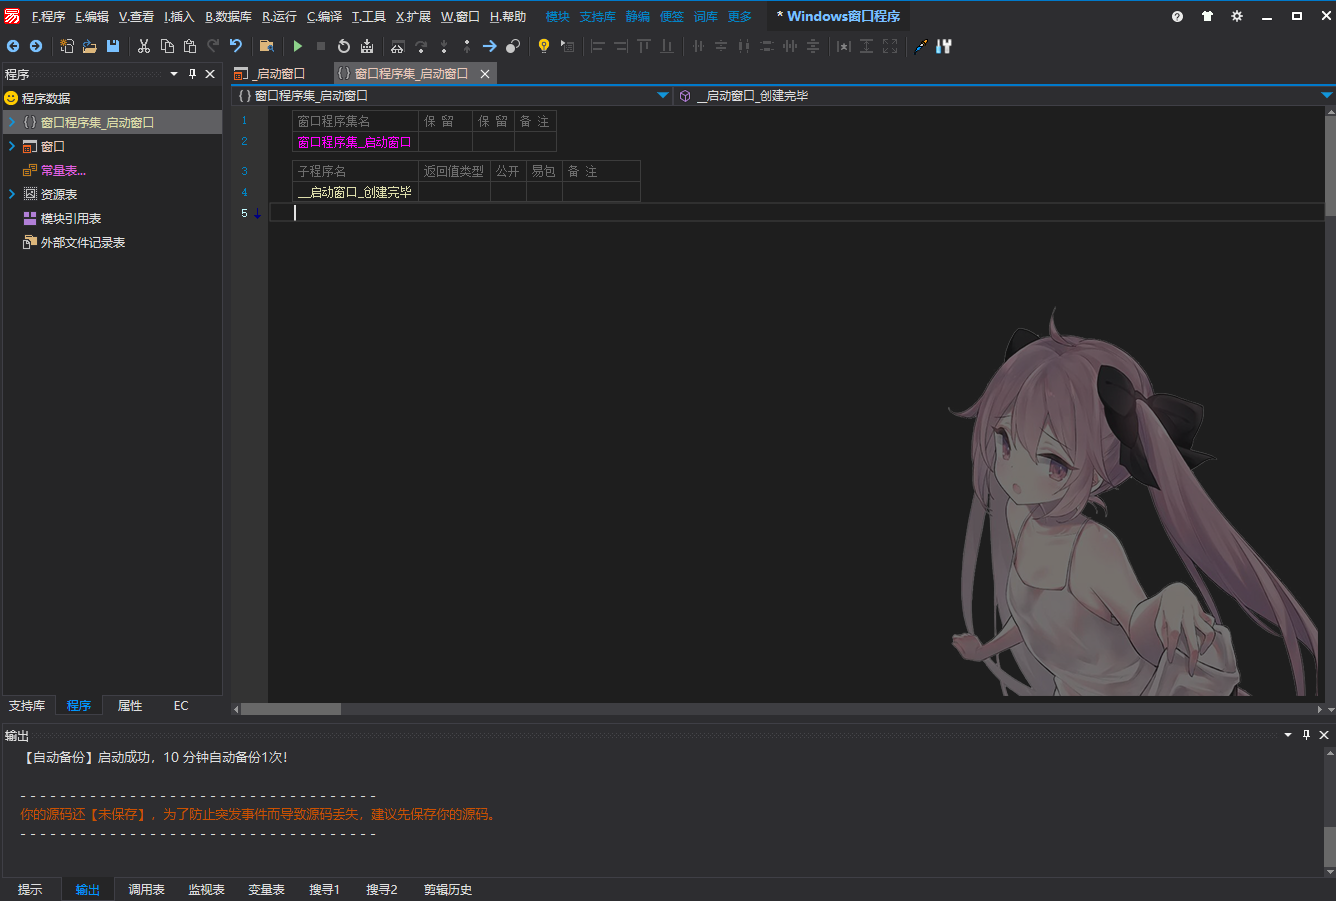The image size is (1336, 901).
Task: Click the application logo icon
Action: tap(12, 16)
